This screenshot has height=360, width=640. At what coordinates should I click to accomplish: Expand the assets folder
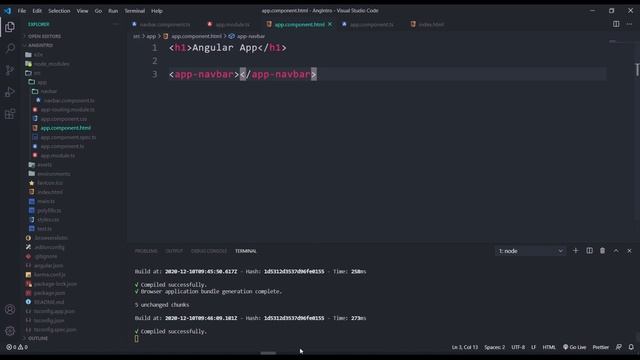[x=44, y=164]
